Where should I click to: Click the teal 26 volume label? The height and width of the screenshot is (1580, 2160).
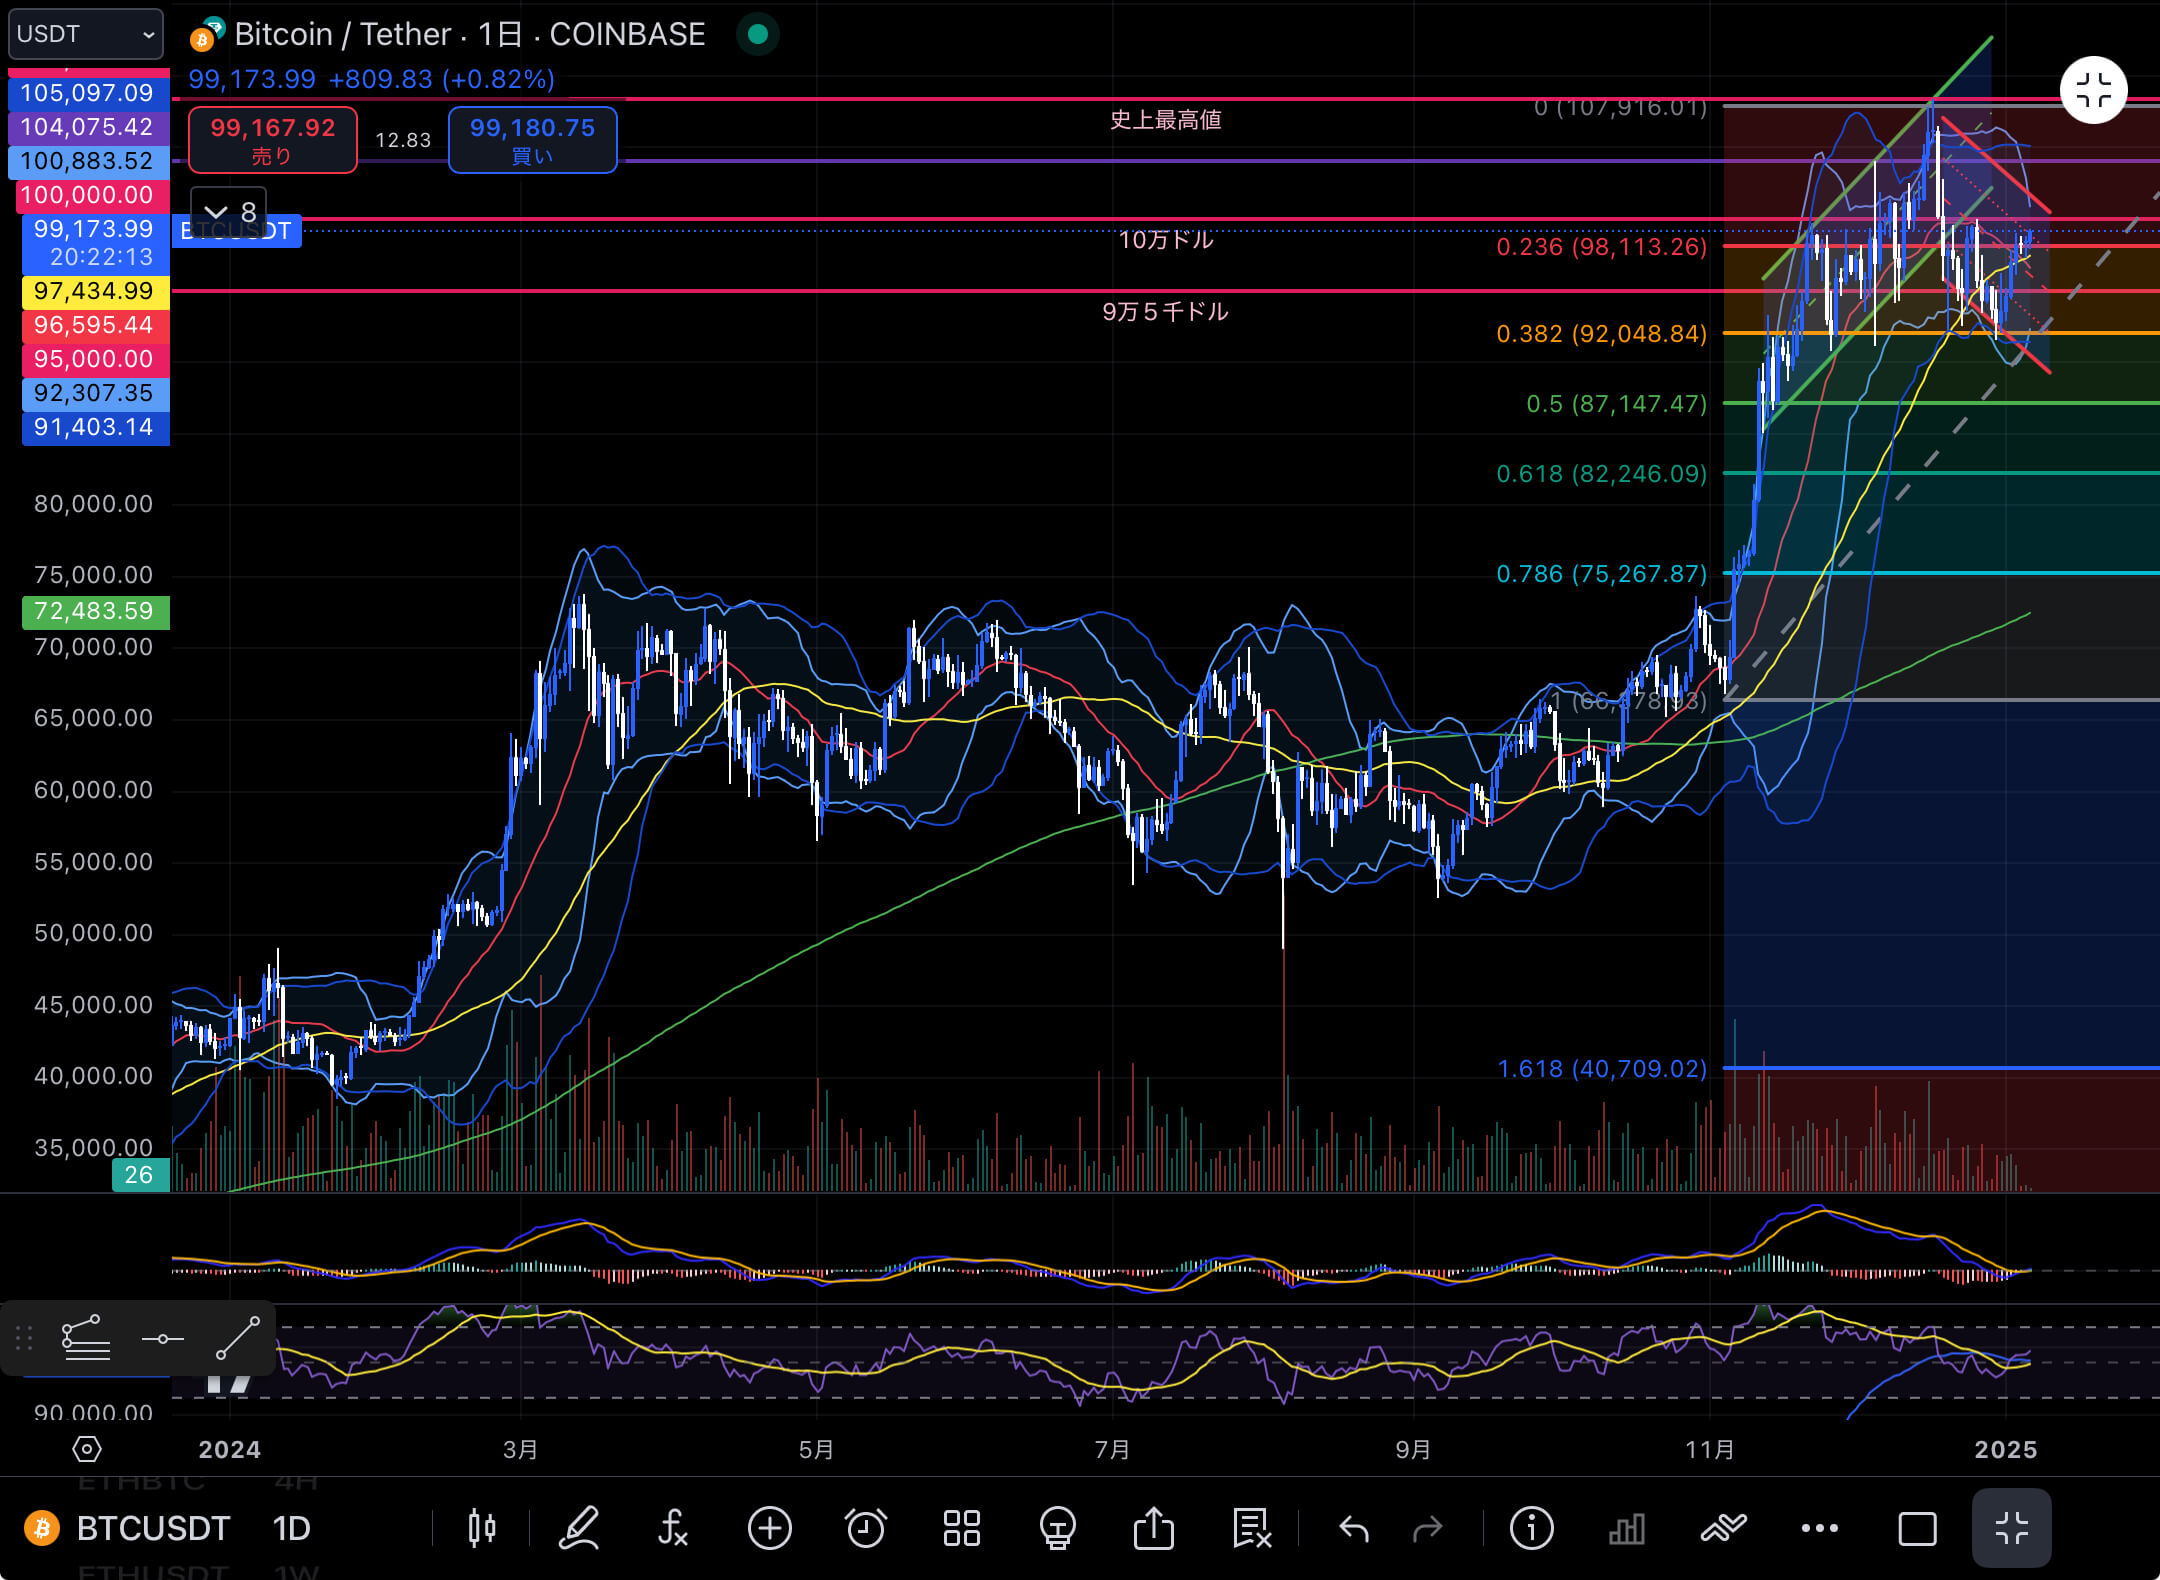point(140,1175)
